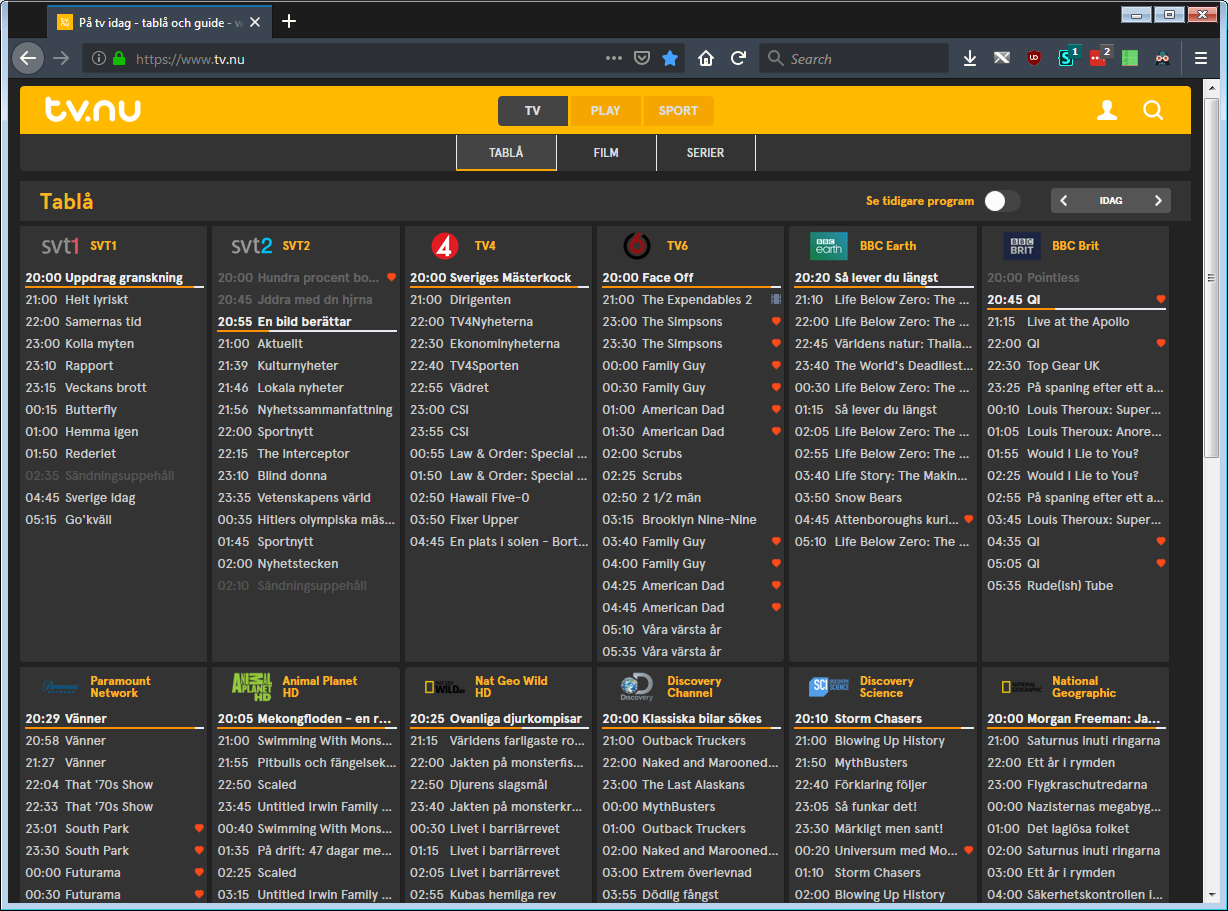Toggle Se tidigare program switch
Image resolution: width=1228 pixels, height=911 pixels.
point(1002,201)
